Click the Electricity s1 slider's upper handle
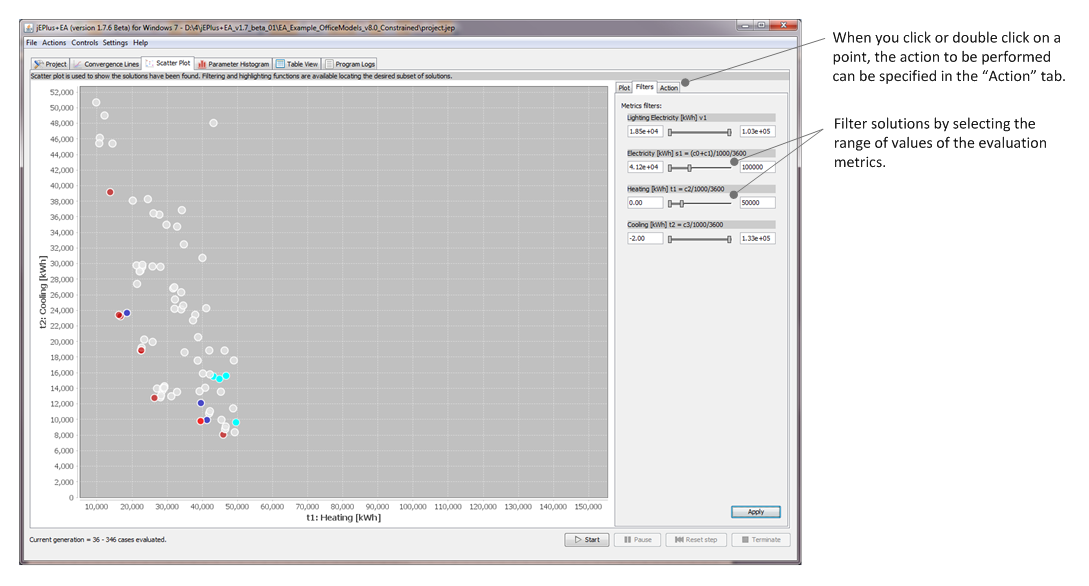Viewport: 1089px width, 586px height. [x=689, y=168]
